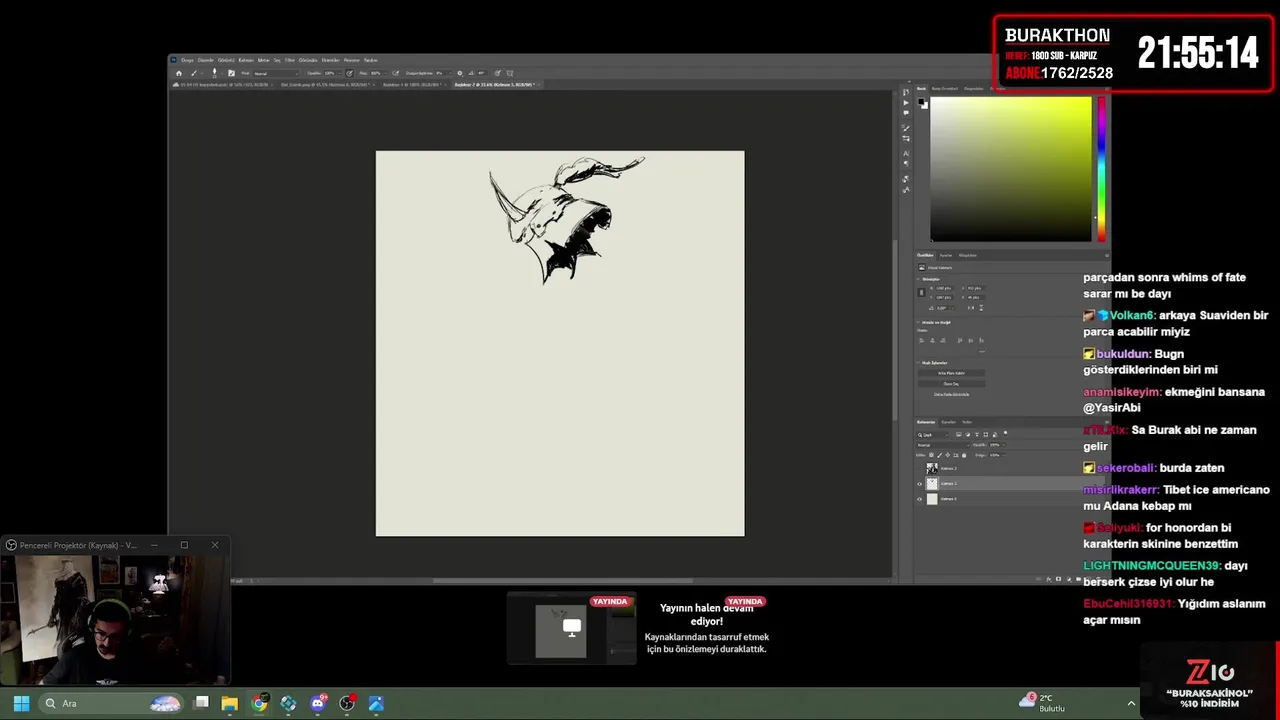Open the Brush Settings panel icon in options bar
The width and height of the screenshot is (1280, 720).
pos(231,73)
